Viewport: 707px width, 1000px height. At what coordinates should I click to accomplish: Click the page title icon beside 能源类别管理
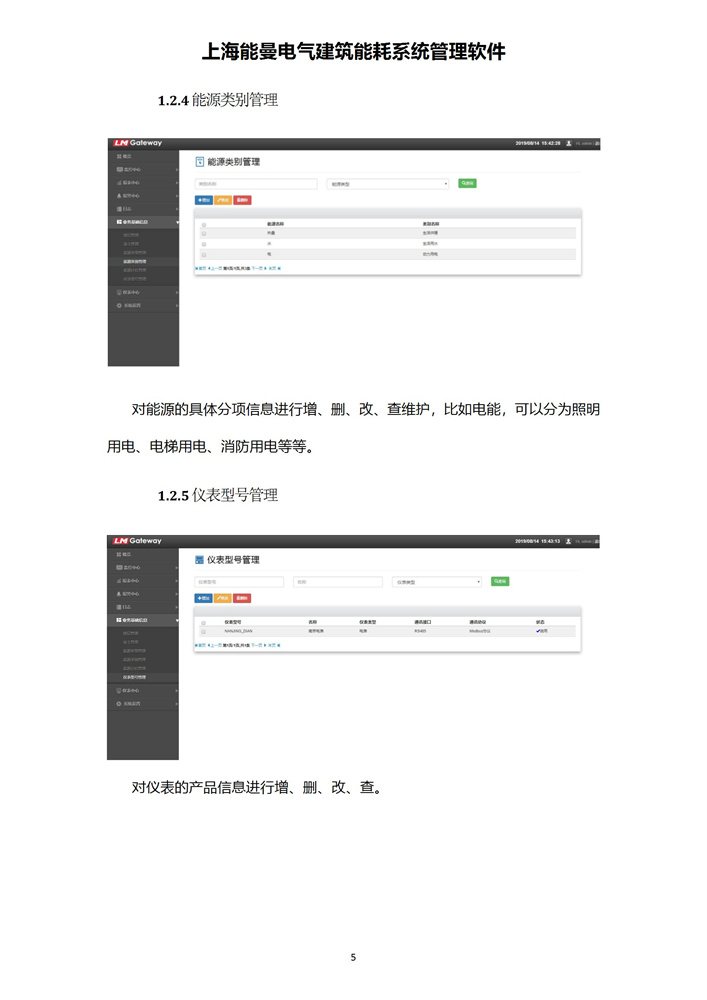pos(199,161)
